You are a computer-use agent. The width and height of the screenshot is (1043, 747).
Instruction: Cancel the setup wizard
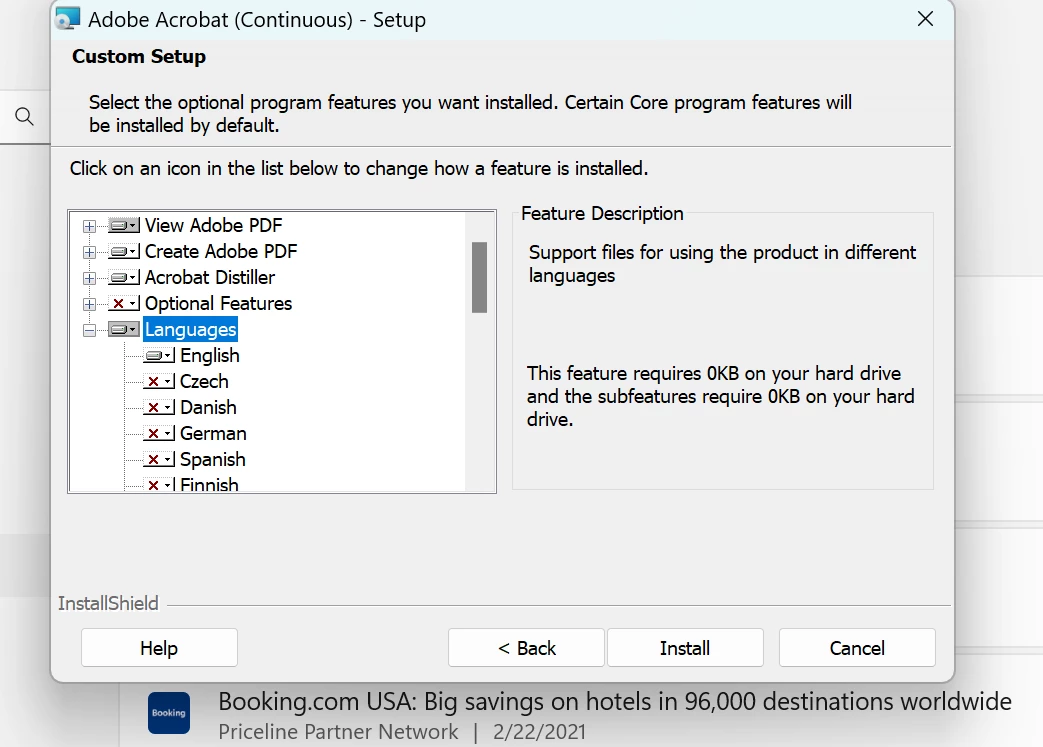point(857,648)
